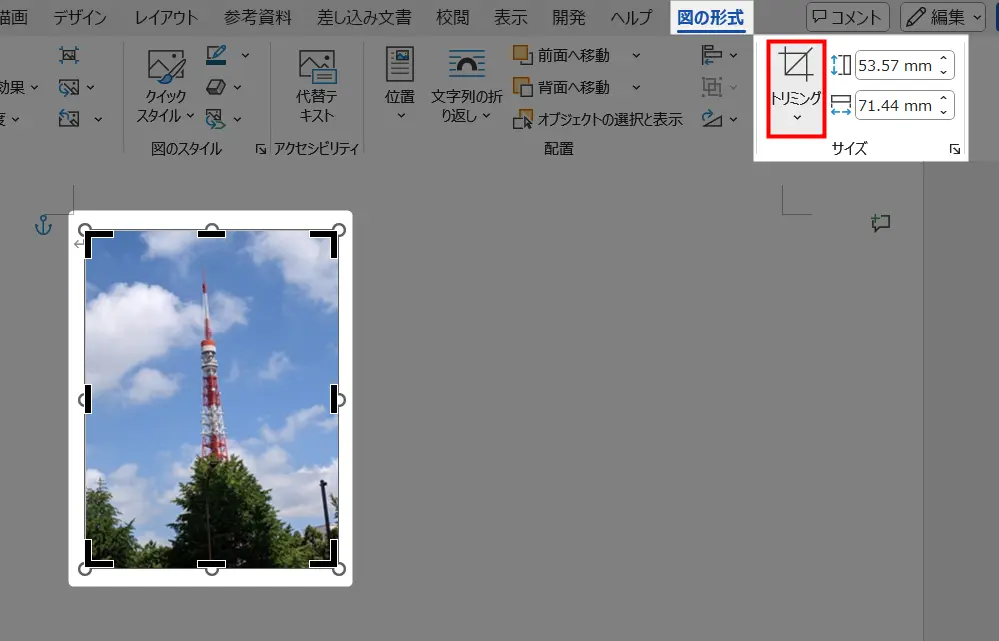Click オブジェクトの選択と表示 button

pos(598,120)
